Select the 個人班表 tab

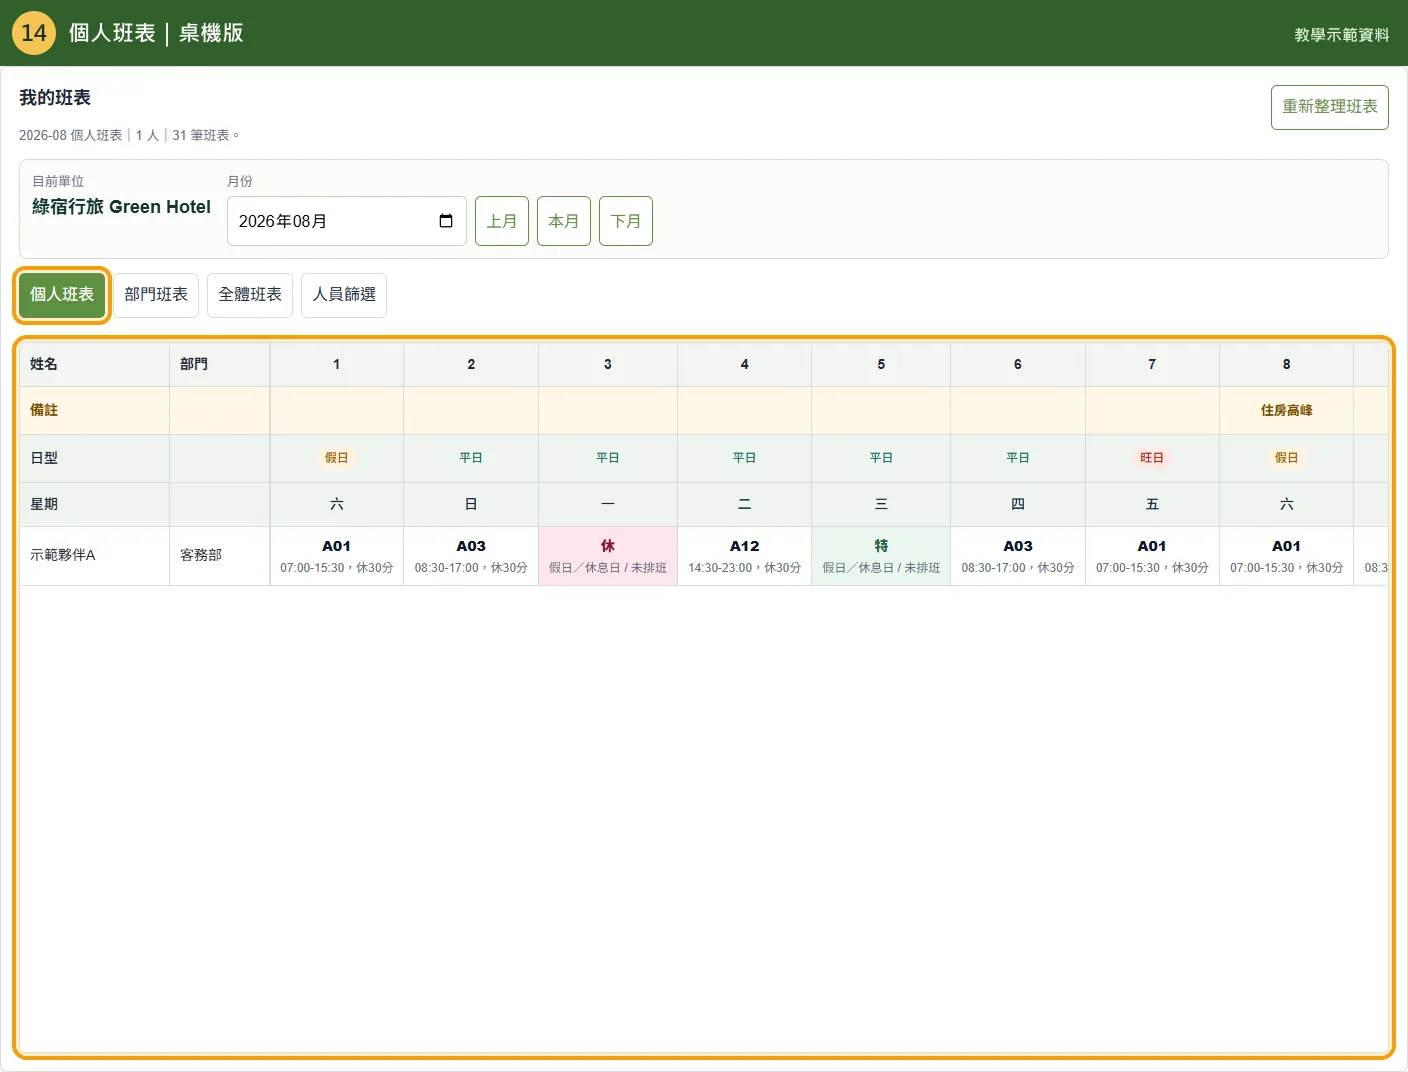pyautogui.click(x=62, y=295)
